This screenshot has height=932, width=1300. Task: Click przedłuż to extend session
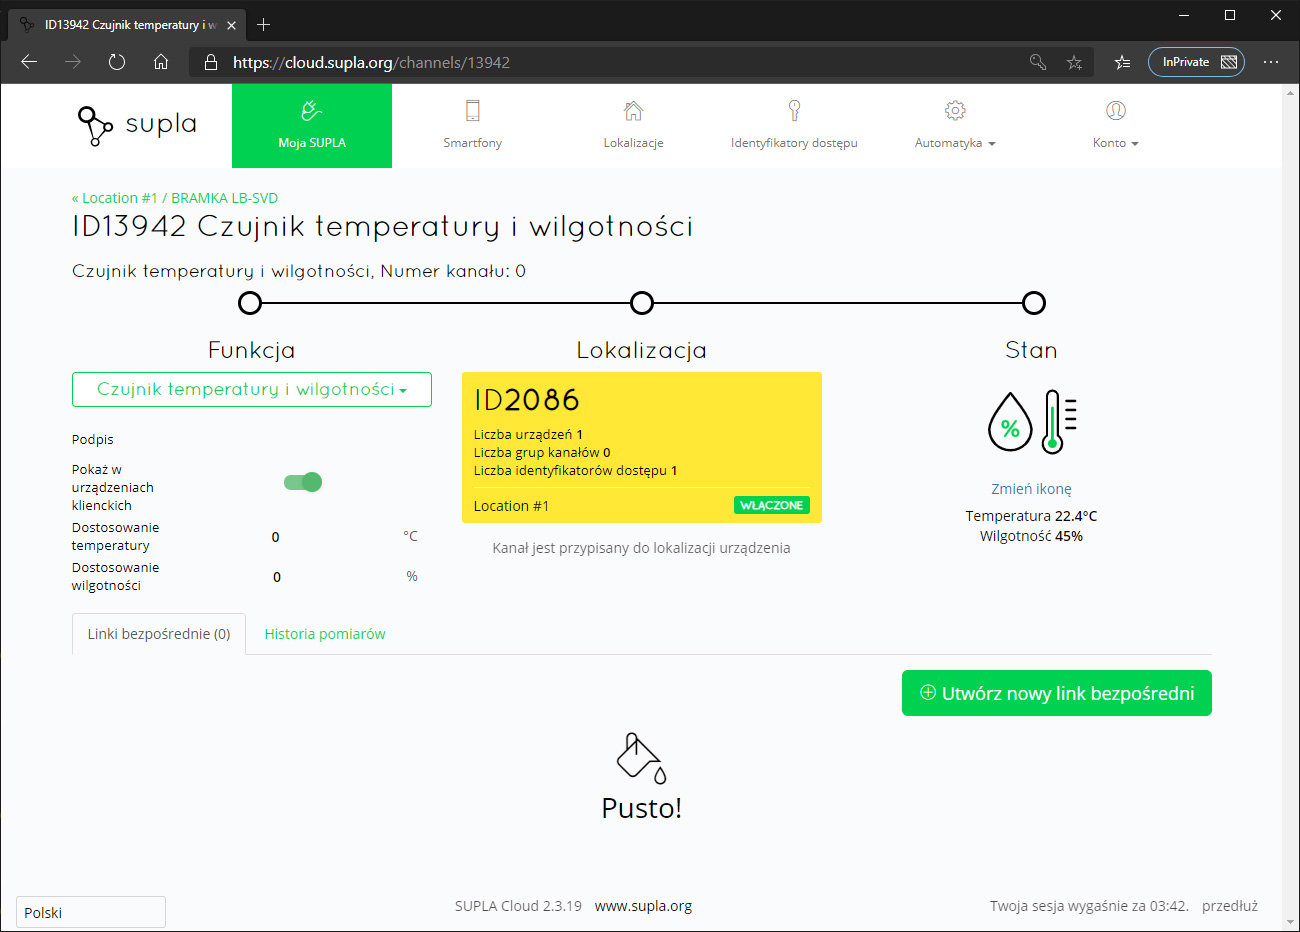pyautogui.click(x=1230, y=906)
